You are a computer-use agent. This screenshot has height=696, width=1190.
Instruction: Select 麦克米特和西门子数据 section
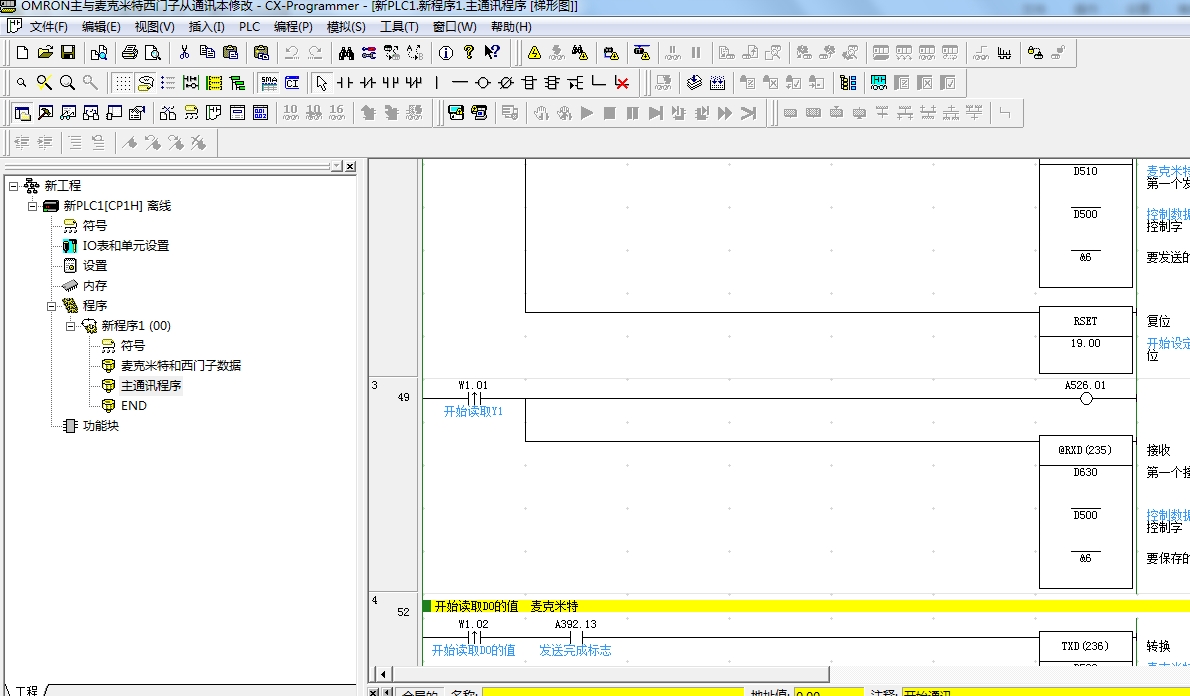point(181,366)
